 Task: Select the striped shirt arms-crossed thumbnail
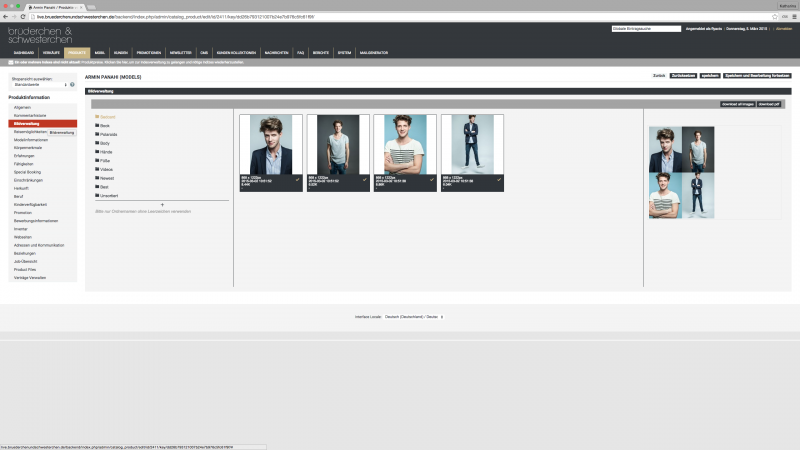(x=405, y=144)
